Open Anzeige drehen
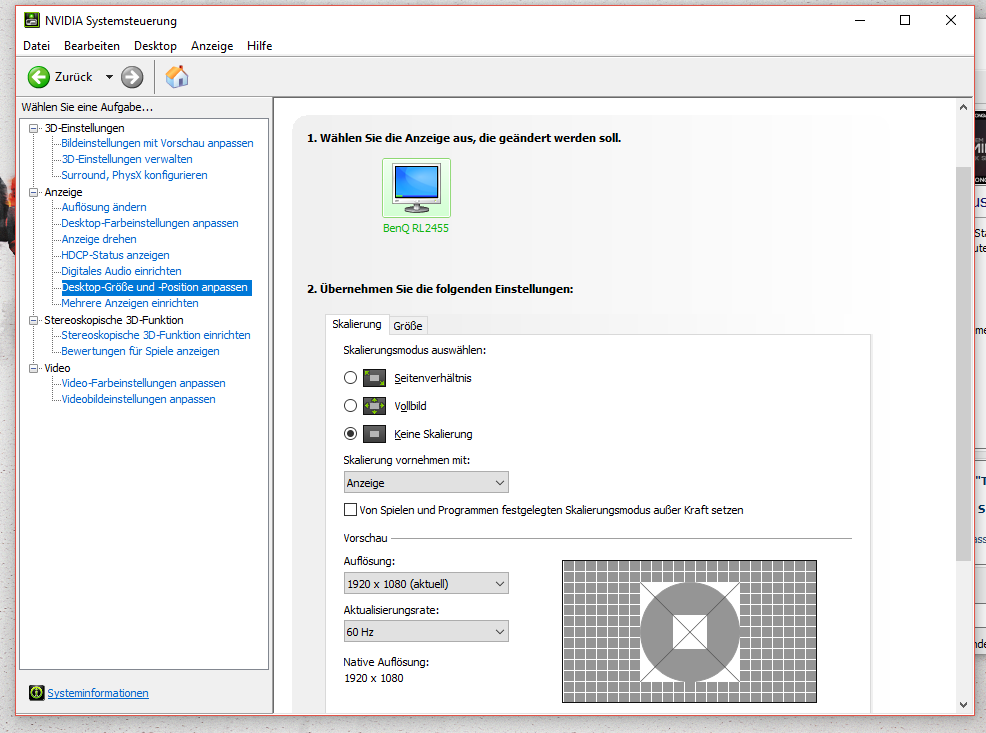 click(99, 239)
